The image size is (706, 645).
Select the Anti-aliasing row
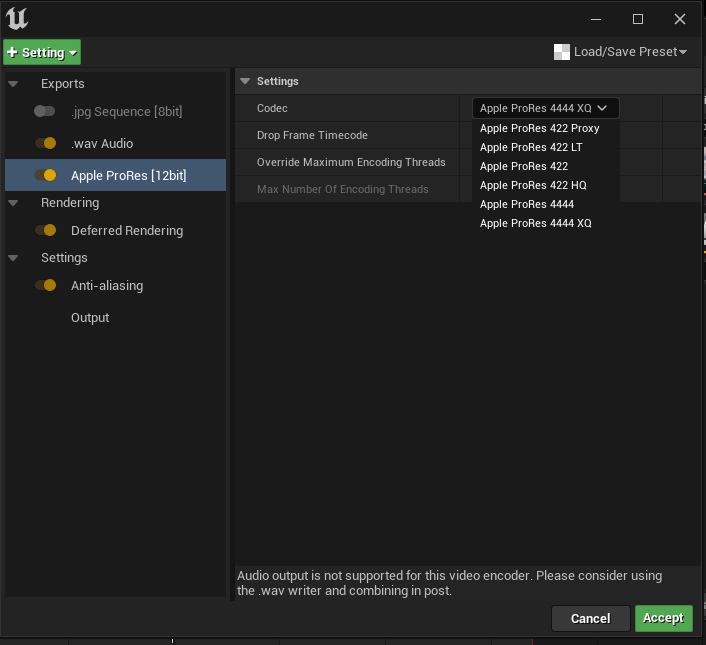coord(116,285)
